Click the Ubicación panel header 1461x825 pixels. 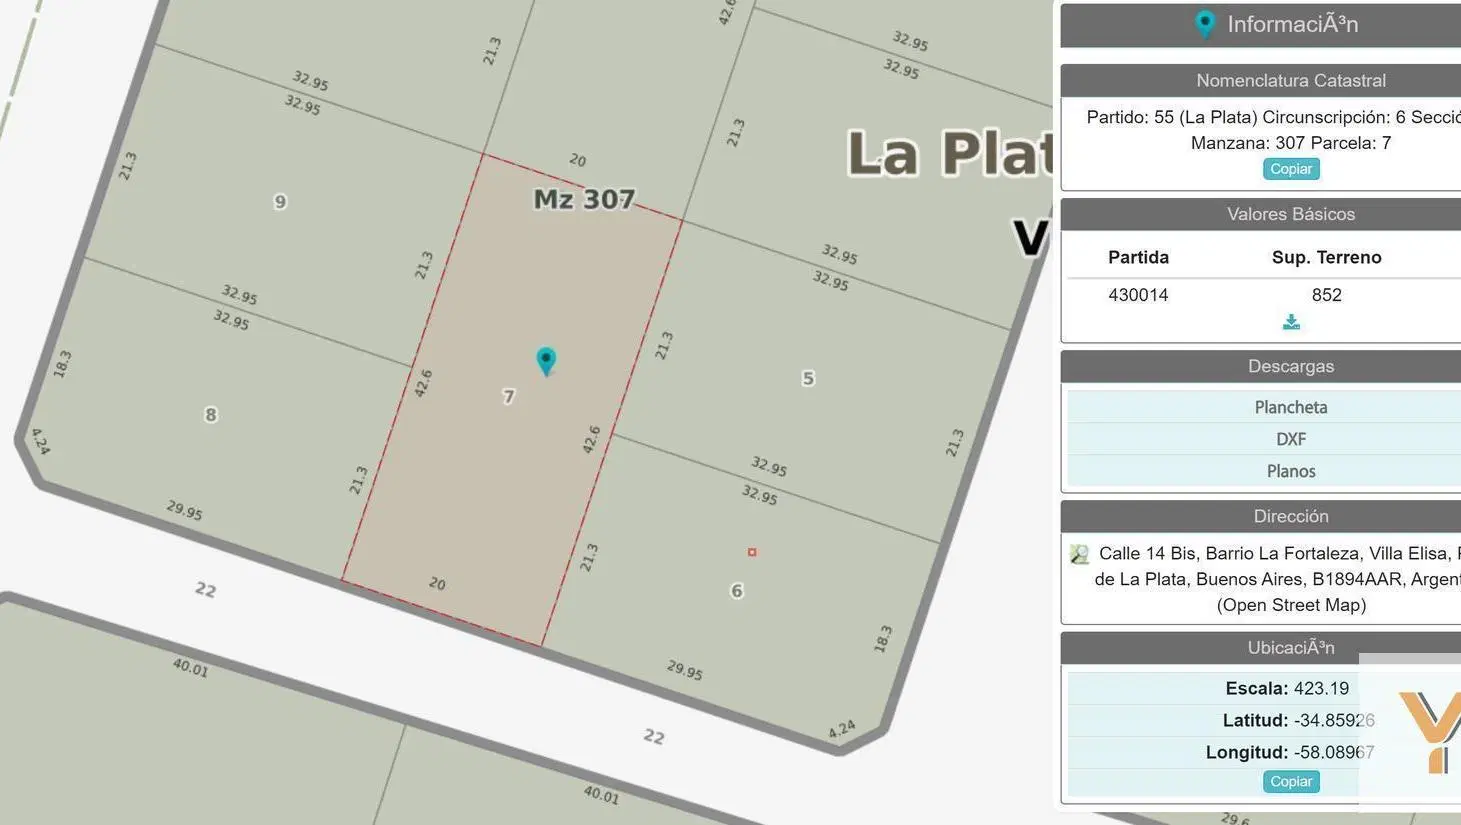pos(1261,648)
